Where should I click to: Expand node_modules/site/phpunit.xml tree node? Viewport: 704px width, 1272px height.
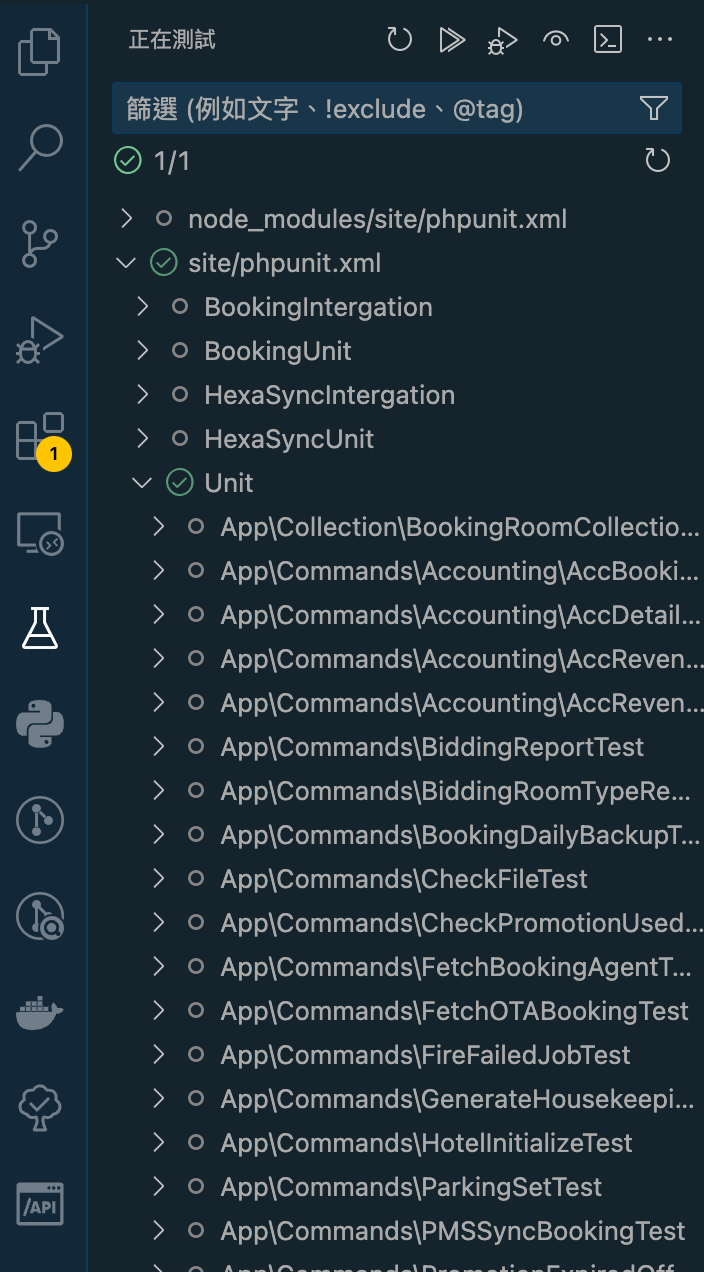pos(126,218)
